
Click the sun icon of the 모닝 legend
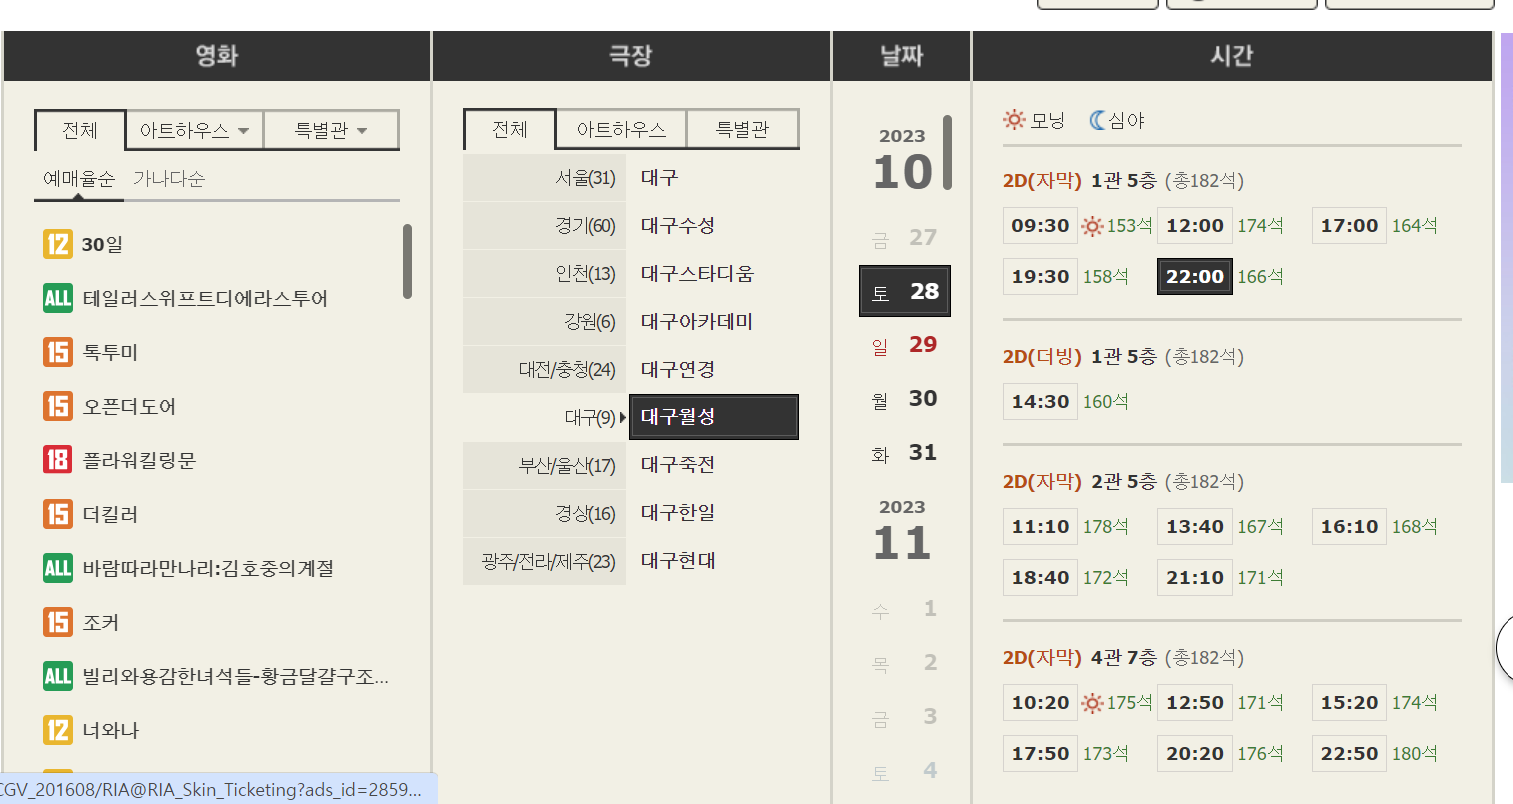(1014, 120)
